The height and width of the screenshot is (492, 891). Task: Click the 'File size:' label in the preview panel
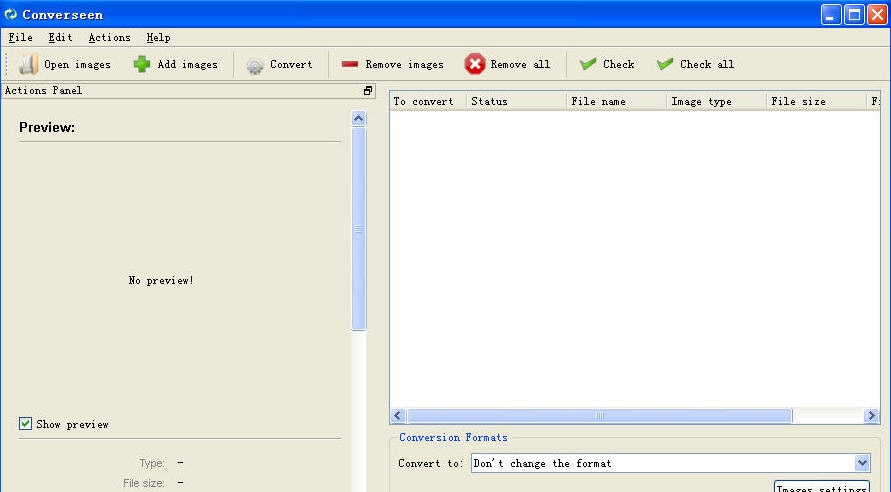click(x=144, y=483)
